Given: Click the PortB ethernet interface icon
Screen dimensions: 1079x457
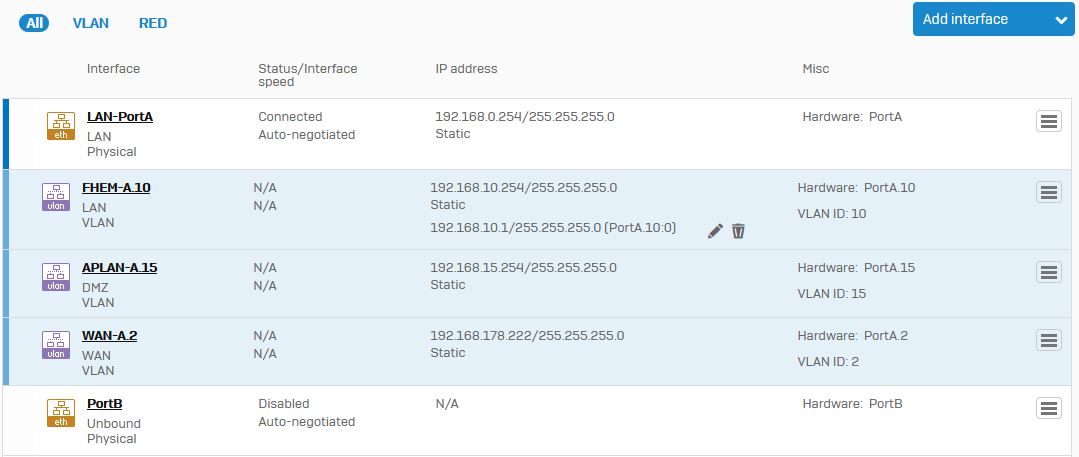Looking at the screenshot, I should (61, 413).
